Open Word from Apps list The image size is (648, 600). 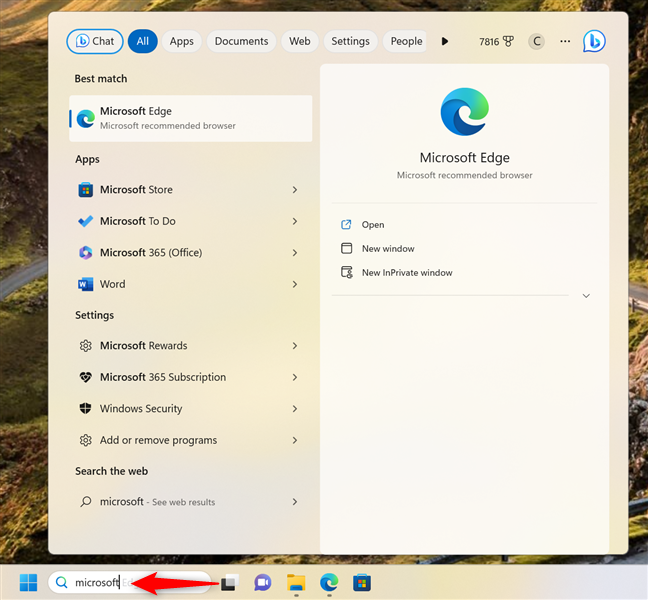(191, 284)
